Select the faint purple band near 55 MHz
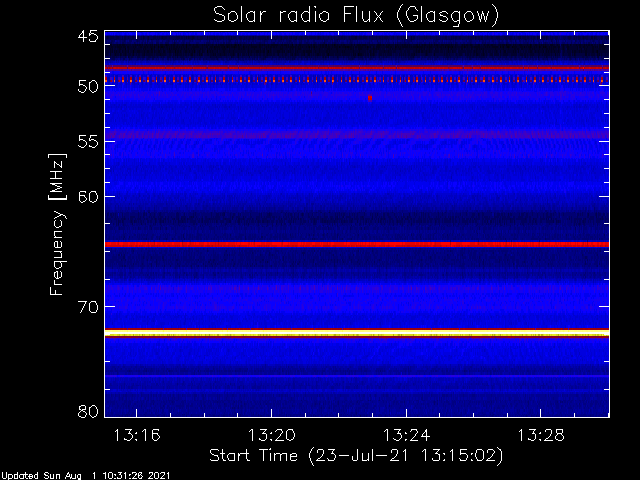This screenshot has height=480, width=640. tap(357, 134)
